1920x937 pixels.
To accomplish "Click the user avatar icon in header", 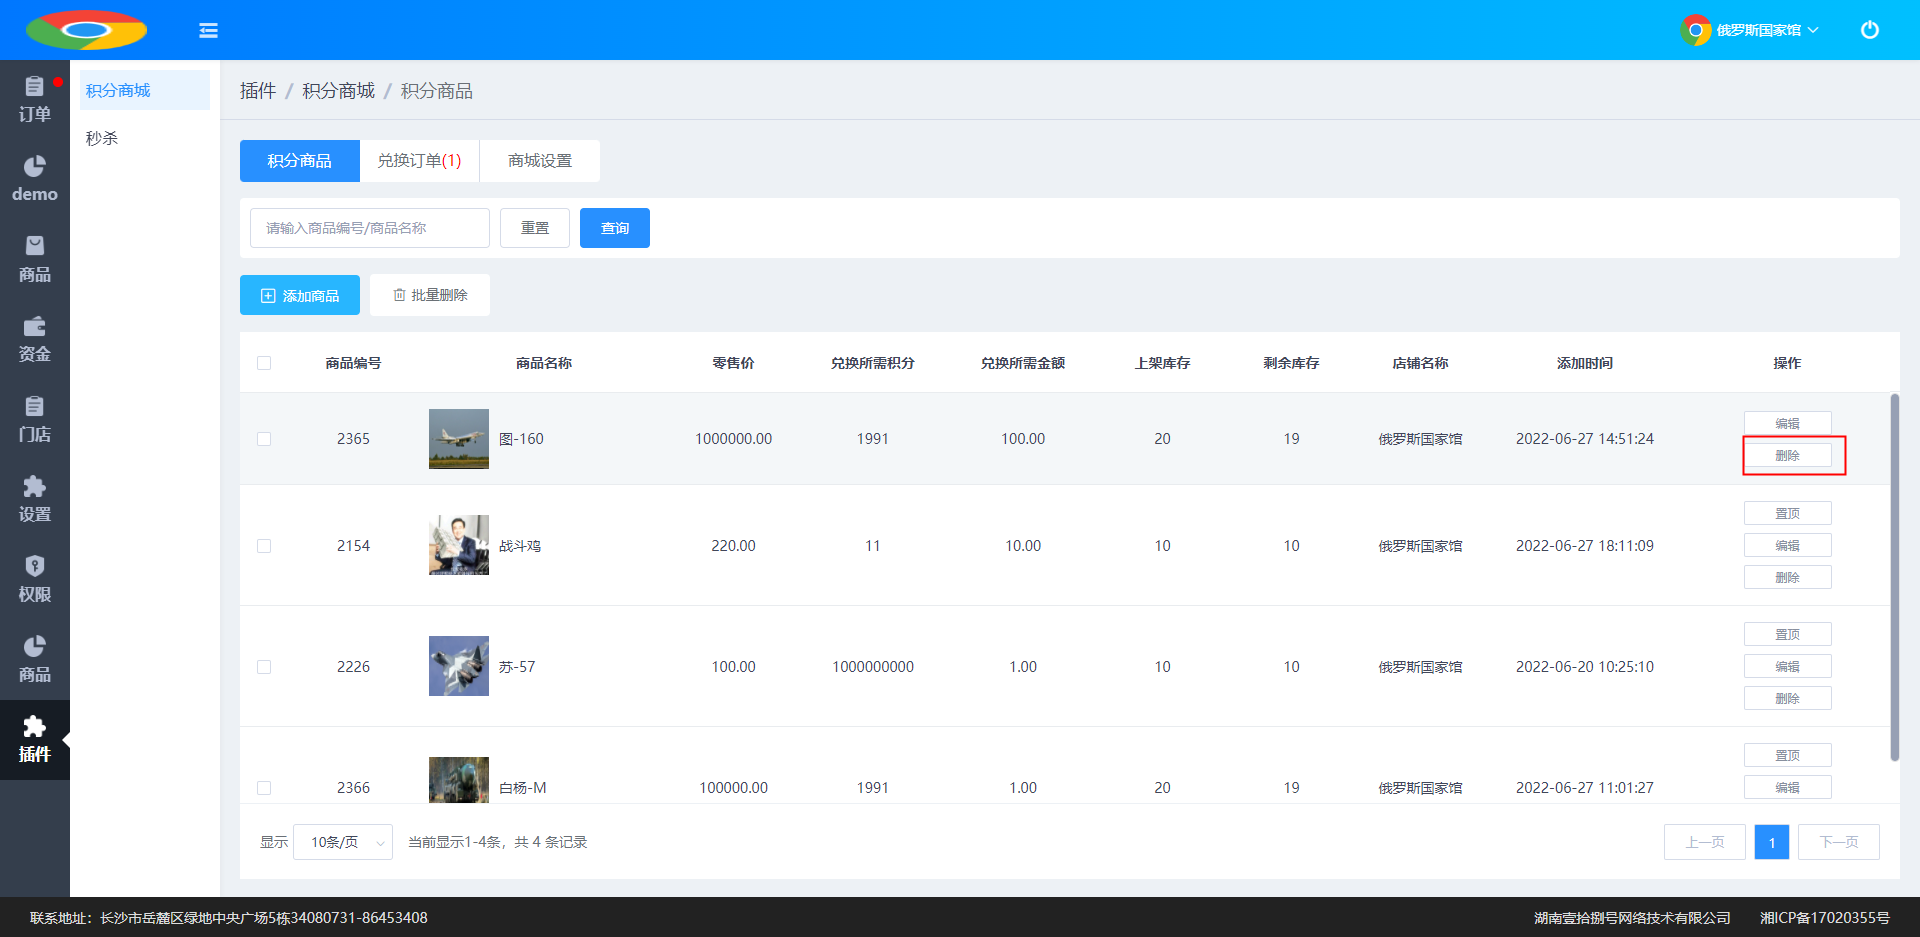I will tap(1695, 30).
